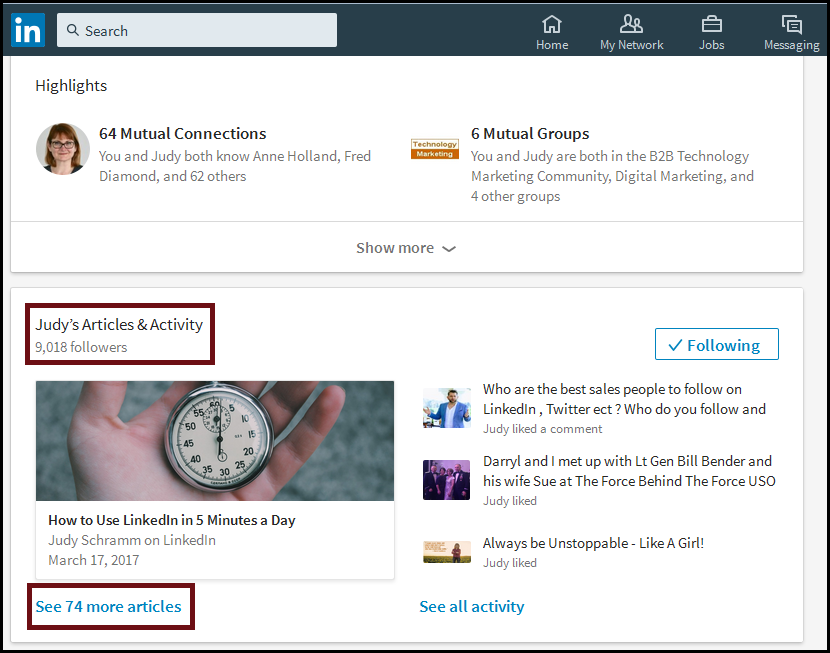The image size is (830, 653).
Task: Open the My Network people icon
Action: tap(631, 24)
